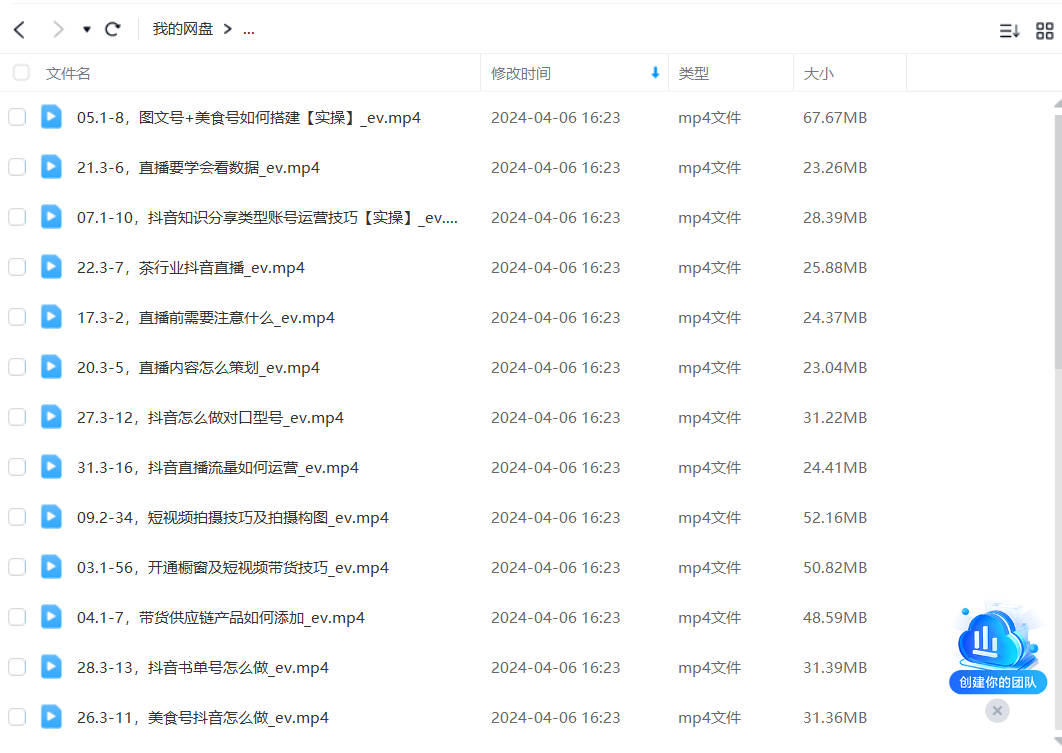Select file name 21.3-6，直播要学会看数据_ev.mp4
This screenshot has width=1062, height=753.
pyautogui.click(x=198, y=168)
